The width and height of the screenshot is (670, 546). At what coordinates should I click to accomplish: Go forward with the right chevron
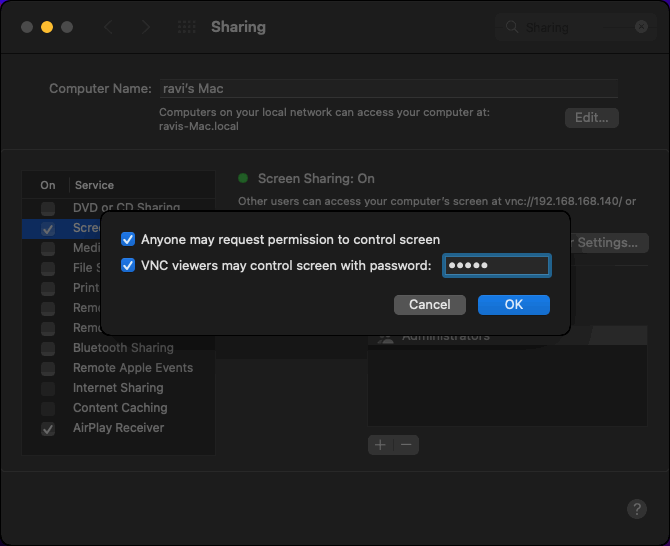[x=146, y=27]
